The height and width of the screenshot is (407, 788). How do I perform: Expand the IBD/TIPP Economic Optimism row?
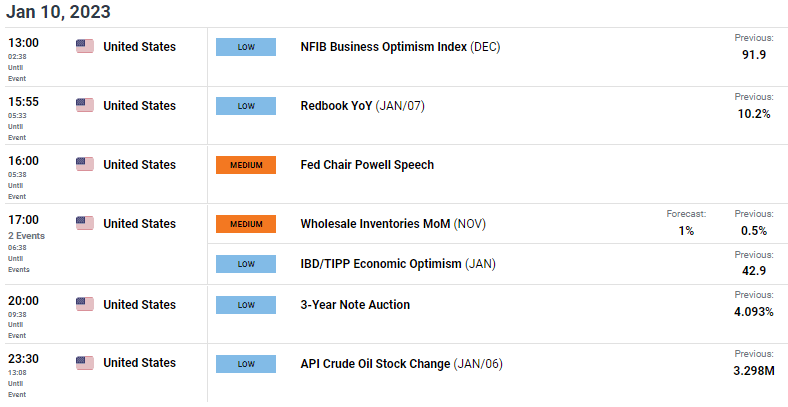(x=398, y=264)
